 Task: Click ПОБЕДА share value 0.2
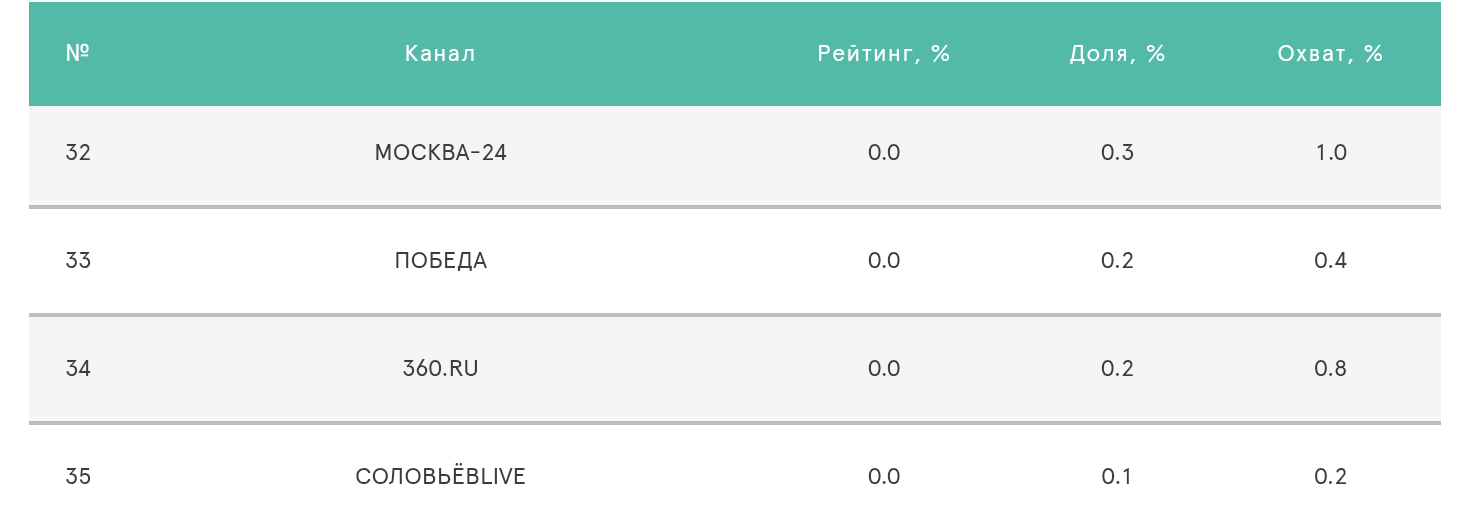(1117, 261)
